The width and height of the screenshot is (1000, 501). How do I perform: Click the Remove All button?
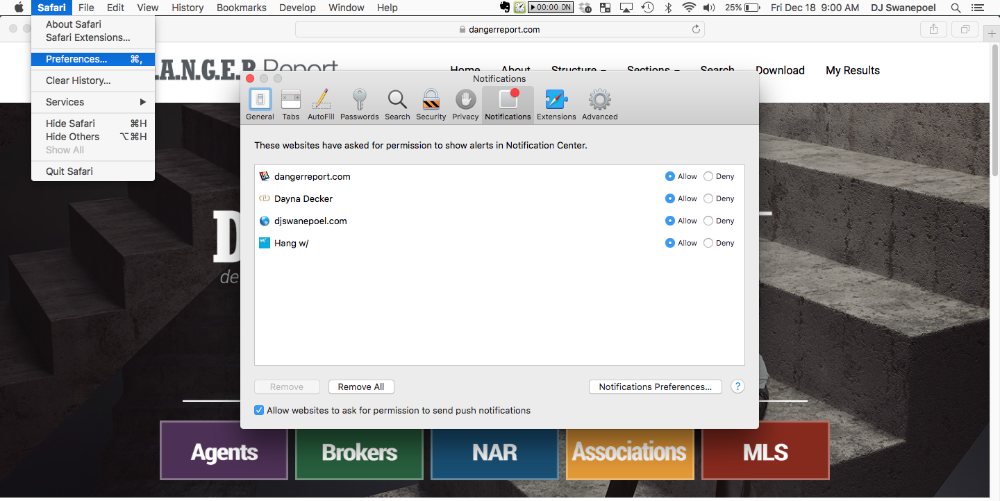361,387
